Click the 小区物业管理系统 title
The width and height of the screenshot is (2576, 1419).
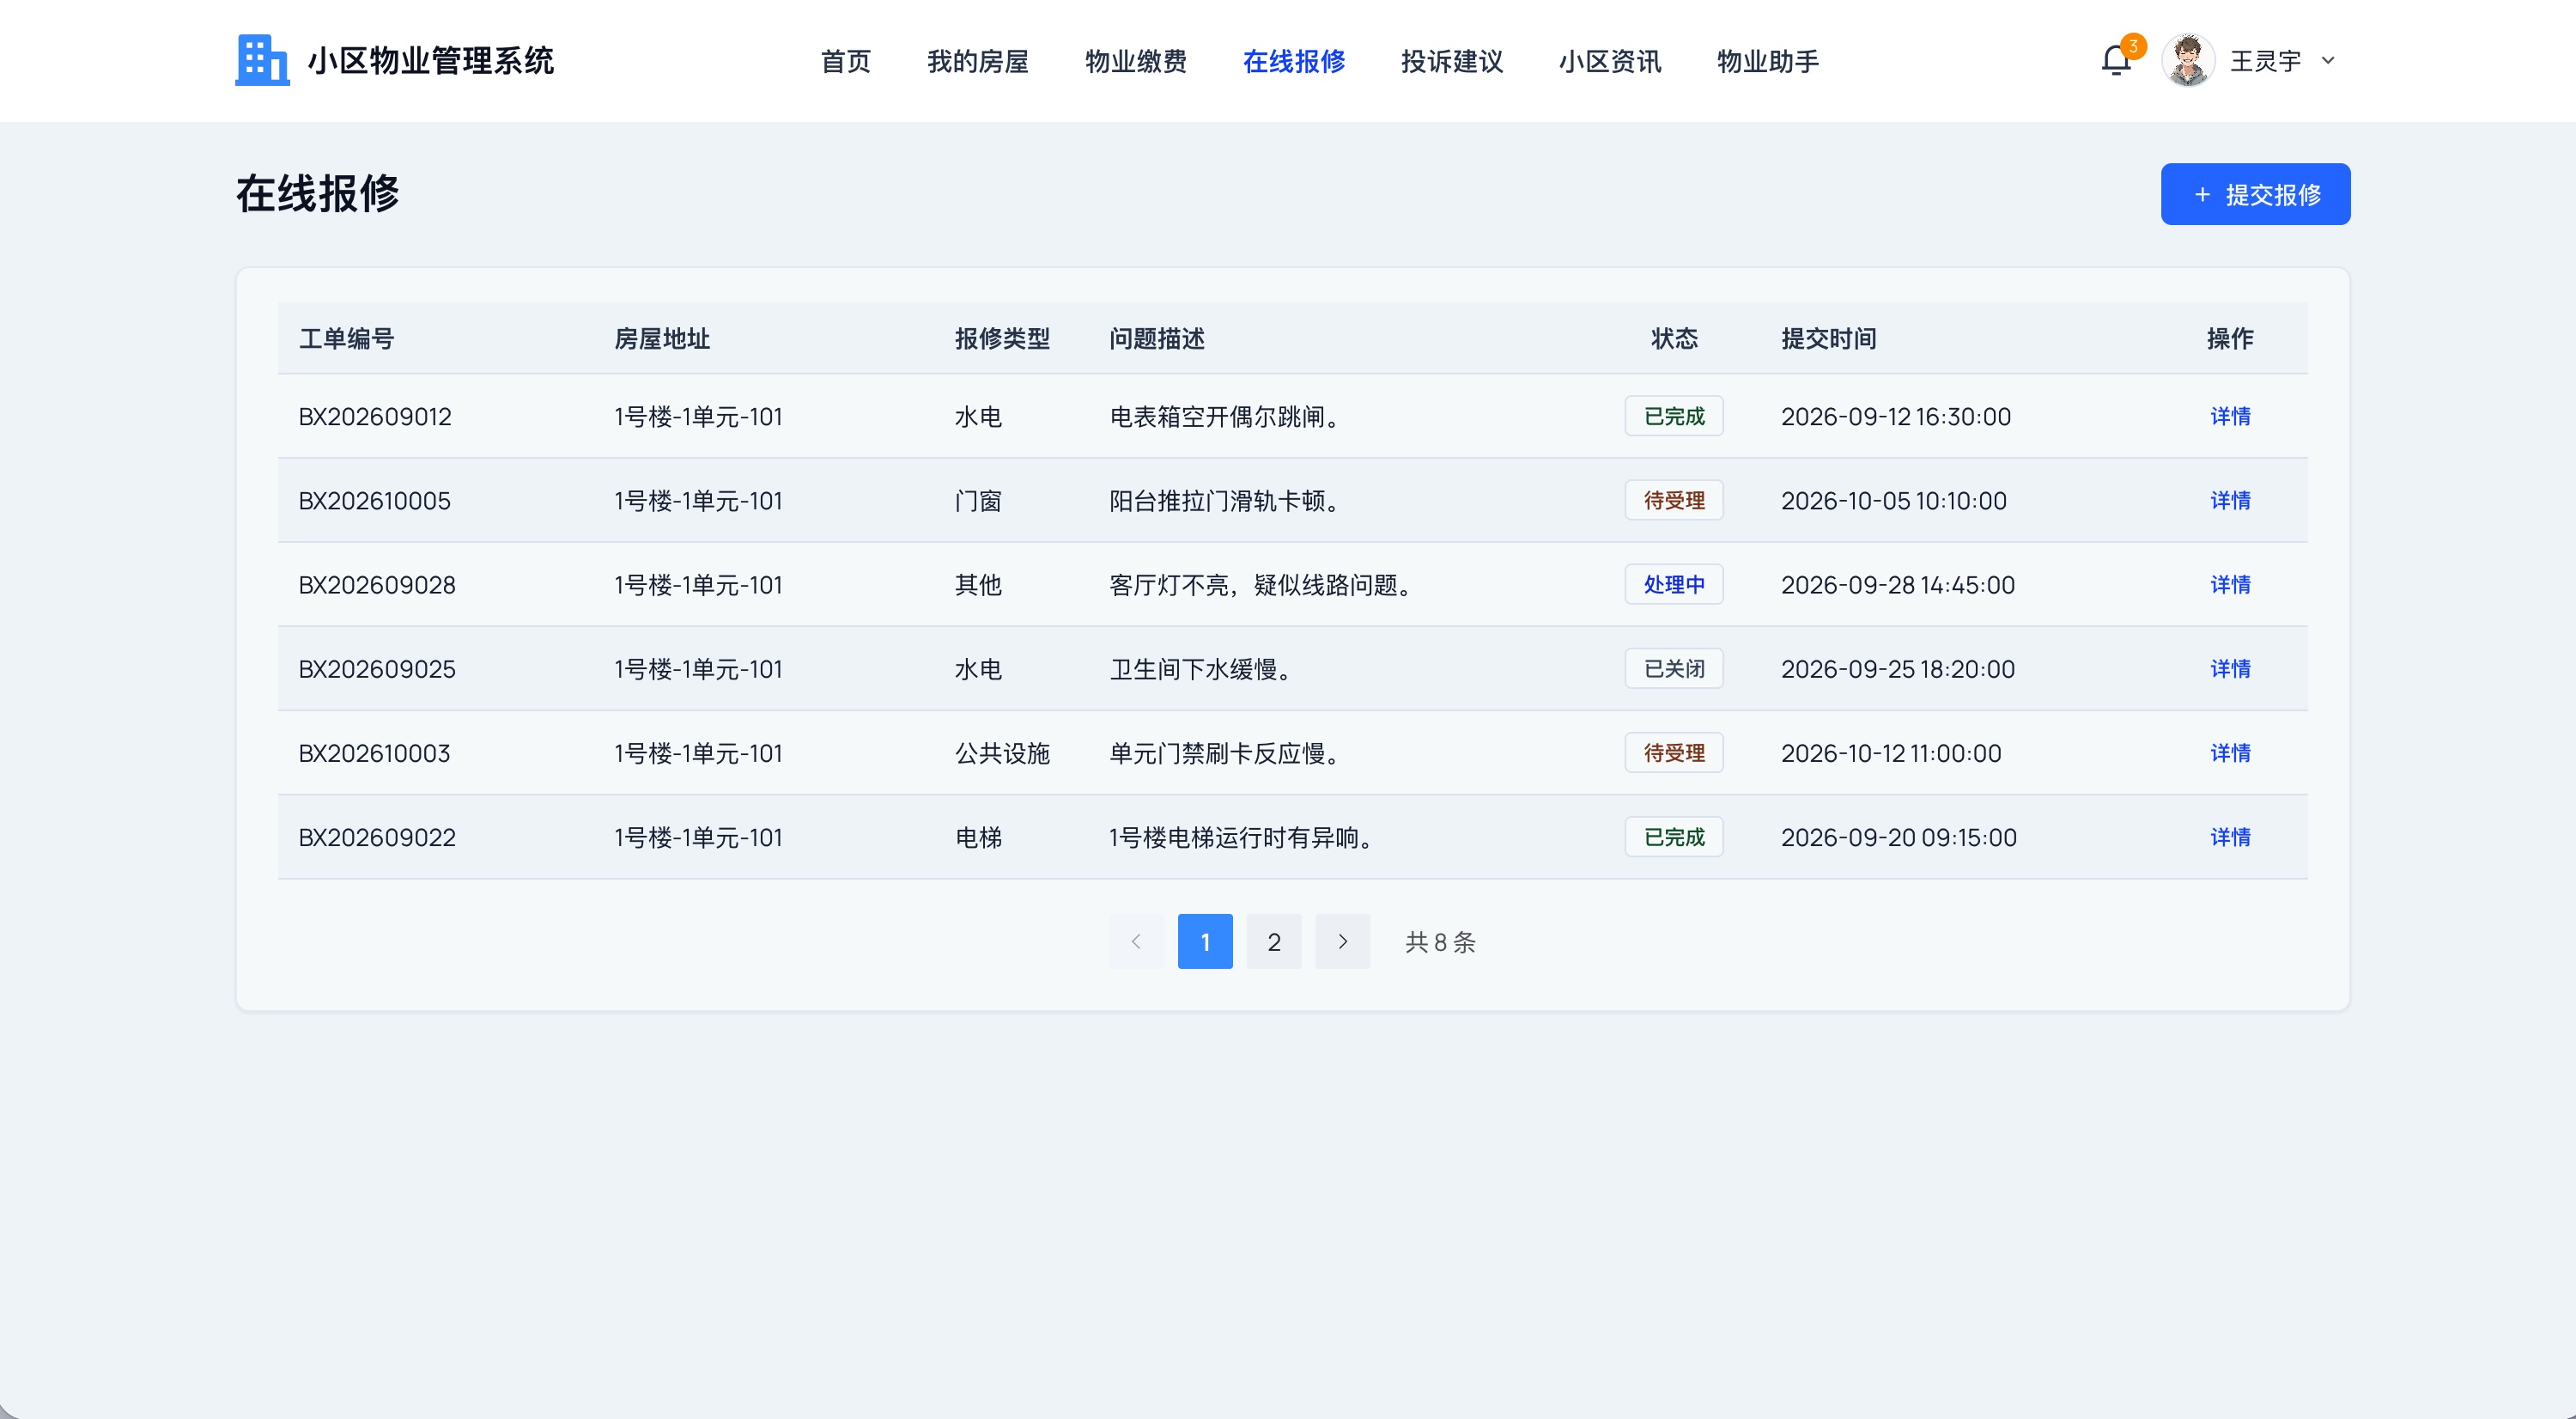(x=430, y=60)
